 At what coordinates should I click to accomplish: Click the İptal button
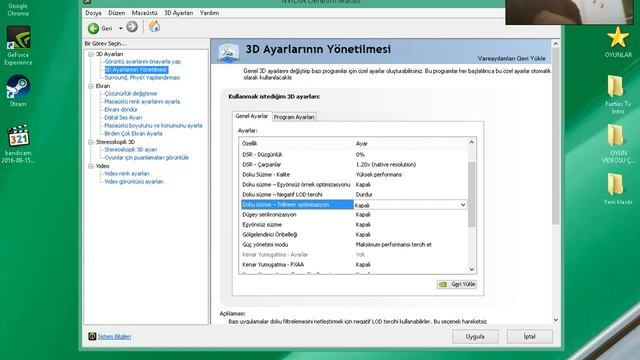[530, 337]
